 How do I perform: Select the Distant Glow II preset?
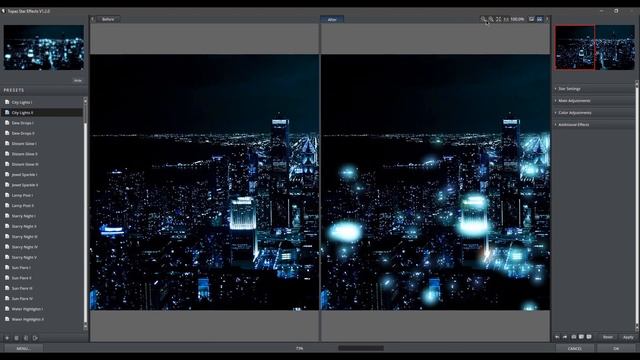[42, 154]
